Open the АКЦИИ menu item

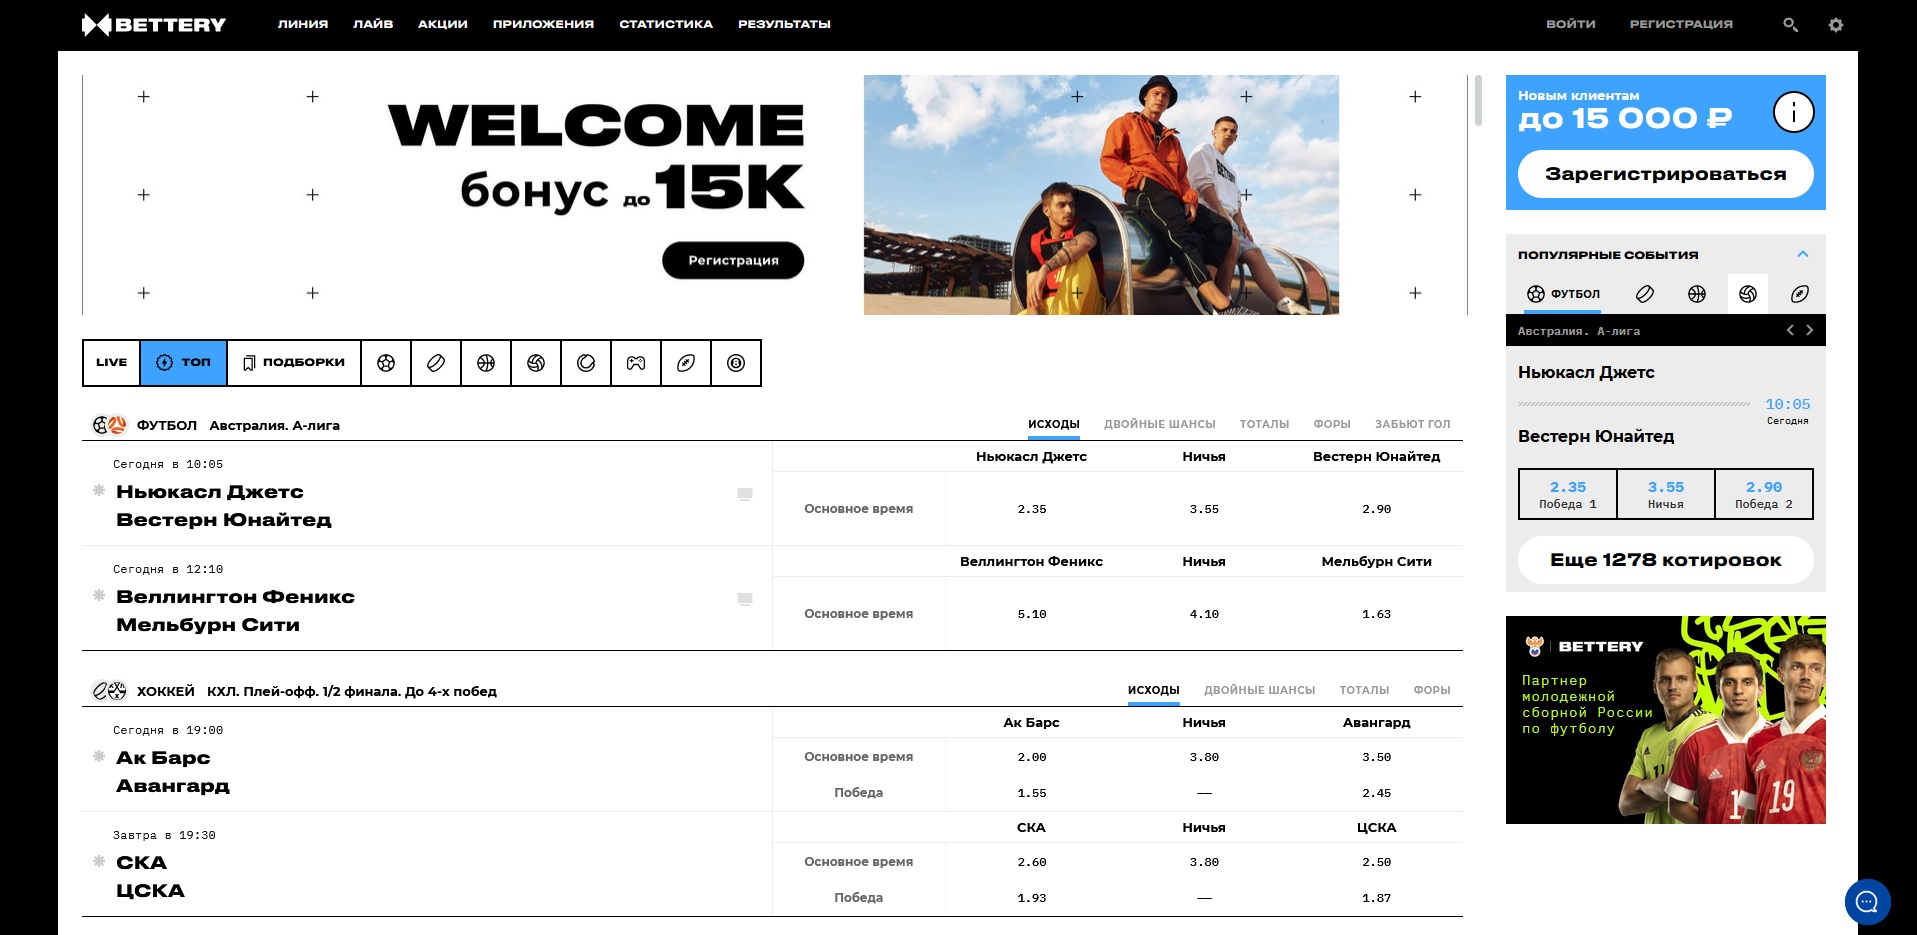click(x=443, y=24)
